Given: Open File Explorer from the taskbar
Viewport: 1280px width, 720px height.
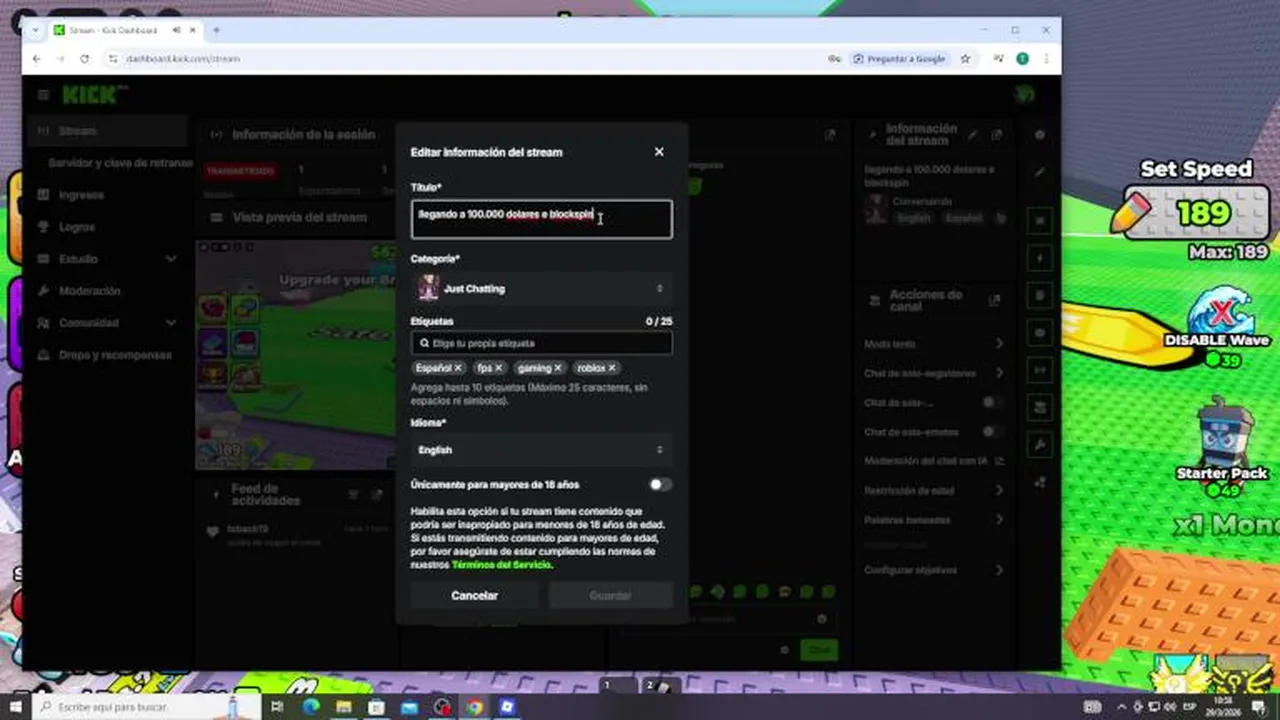Looking at the screenshot, I should [x=343, y=707].
